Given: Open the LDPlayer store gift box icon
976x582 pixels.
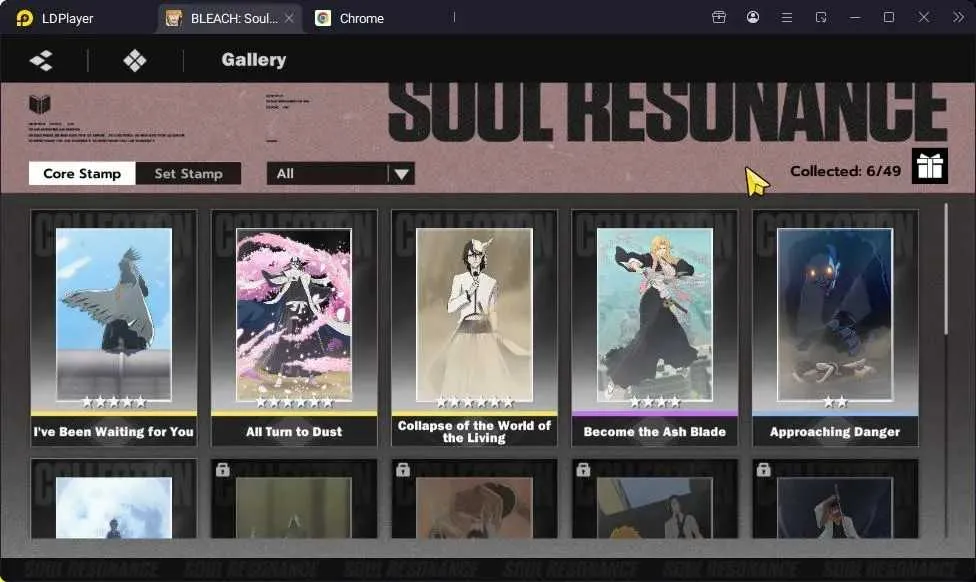Looking at the screenshot, I should pos(719,17).
